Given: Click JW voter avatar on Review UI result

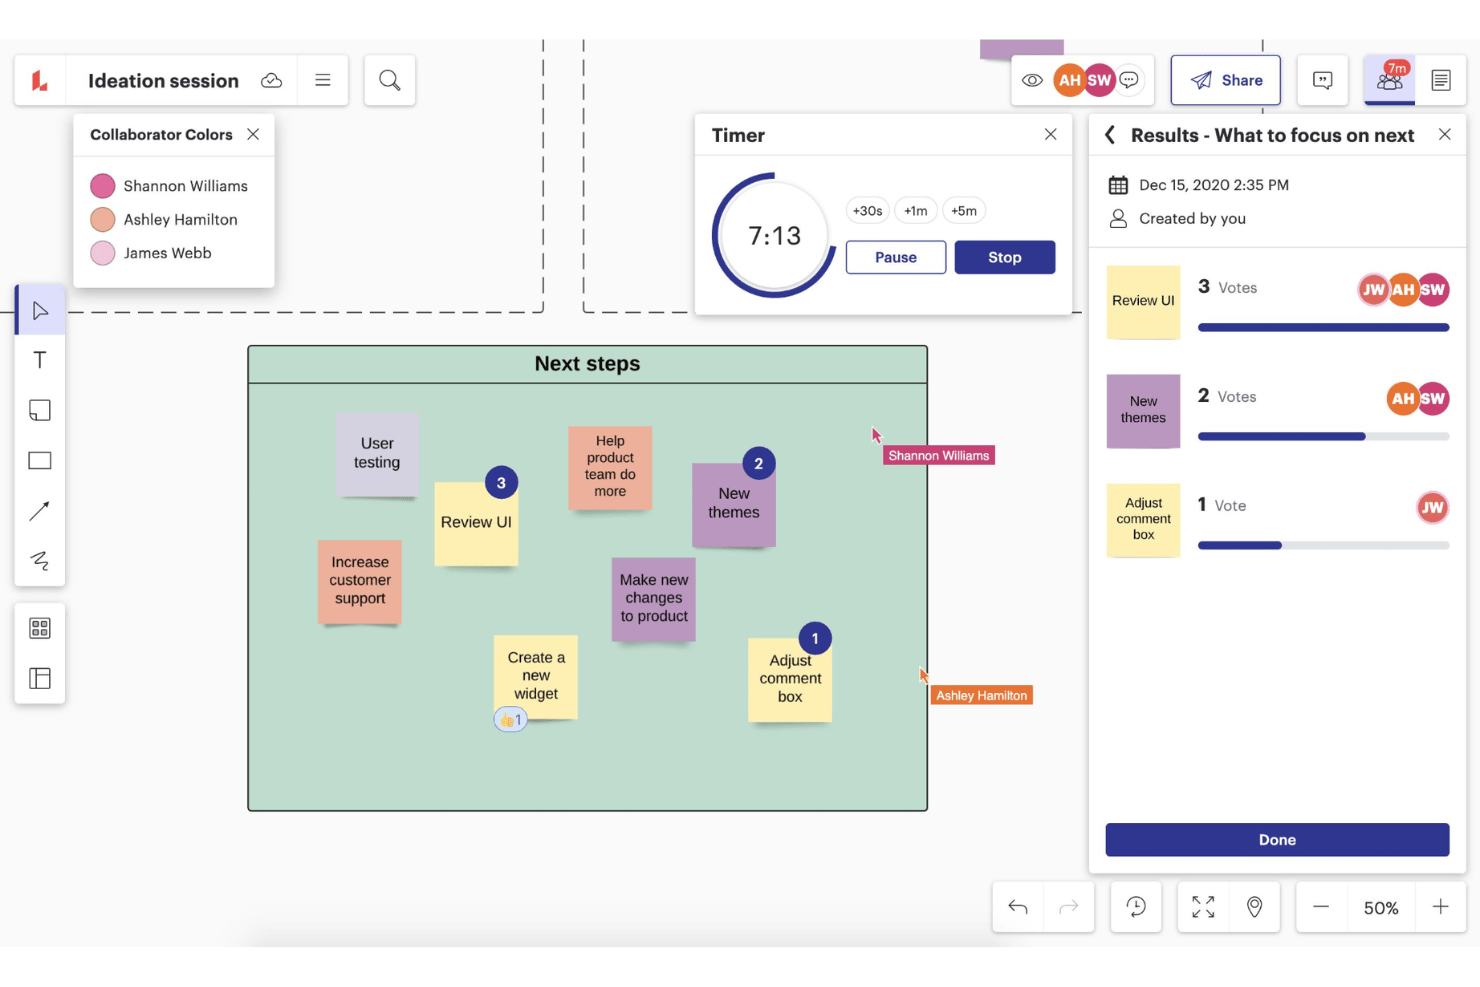Looking at the screenshot, I should [1374, 289].
